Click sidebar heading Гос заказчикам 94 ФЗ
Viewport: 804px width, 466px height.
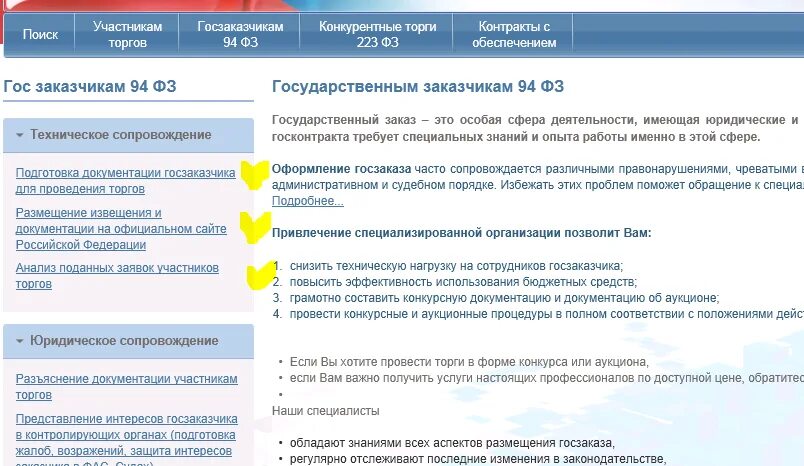click(x=90, y=86)
